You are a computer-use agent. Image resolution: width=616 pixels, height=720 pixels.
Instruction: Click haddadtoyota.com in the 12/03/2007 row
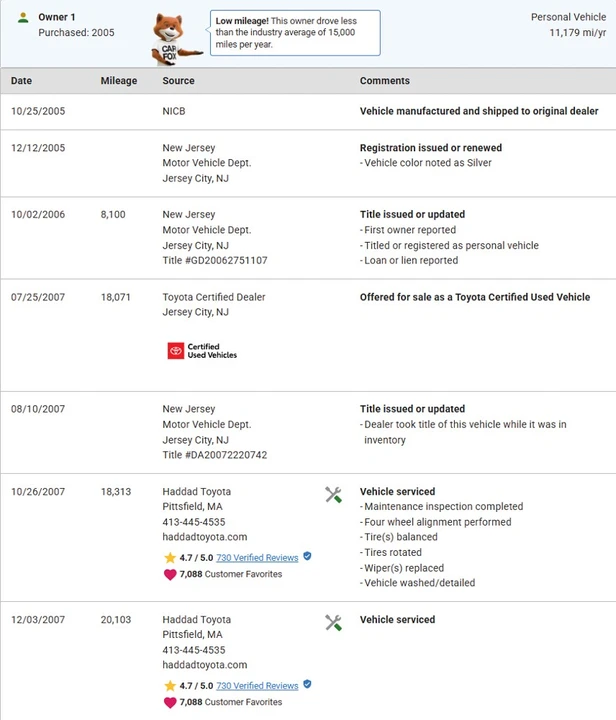point(205,665)
